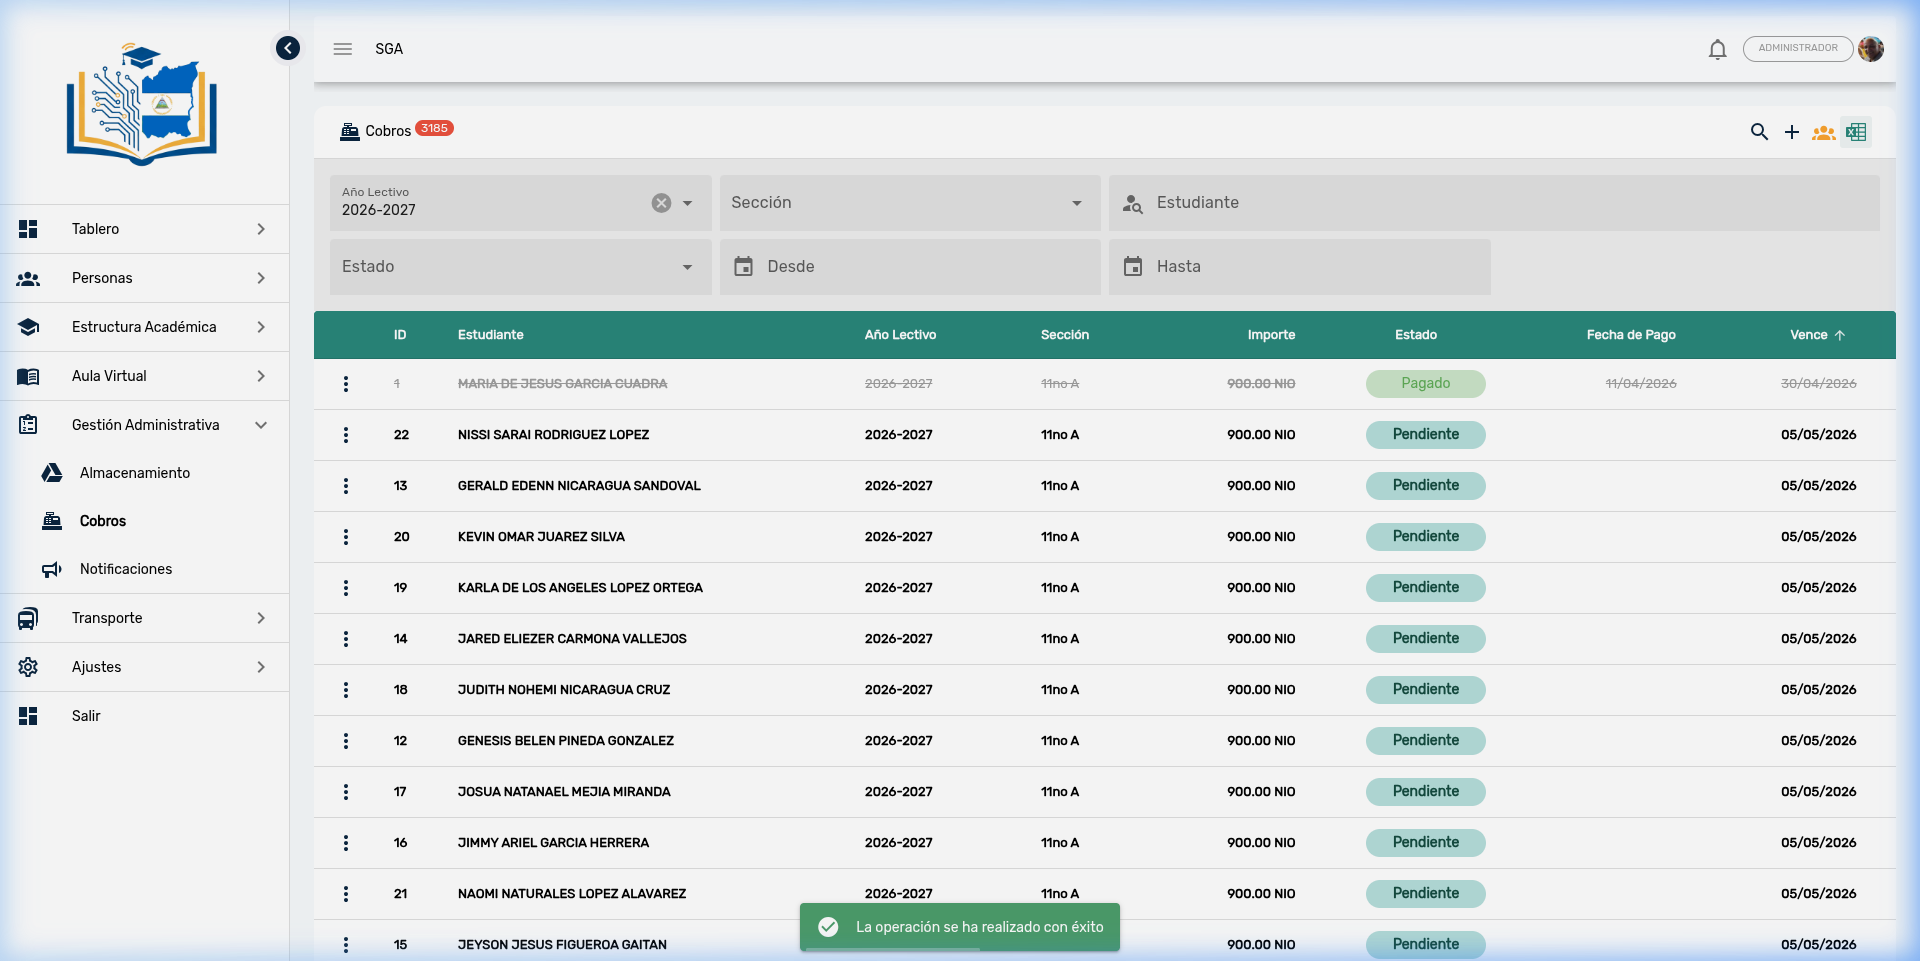Collapse sidebar with the round arrow button

coord(288,48)
